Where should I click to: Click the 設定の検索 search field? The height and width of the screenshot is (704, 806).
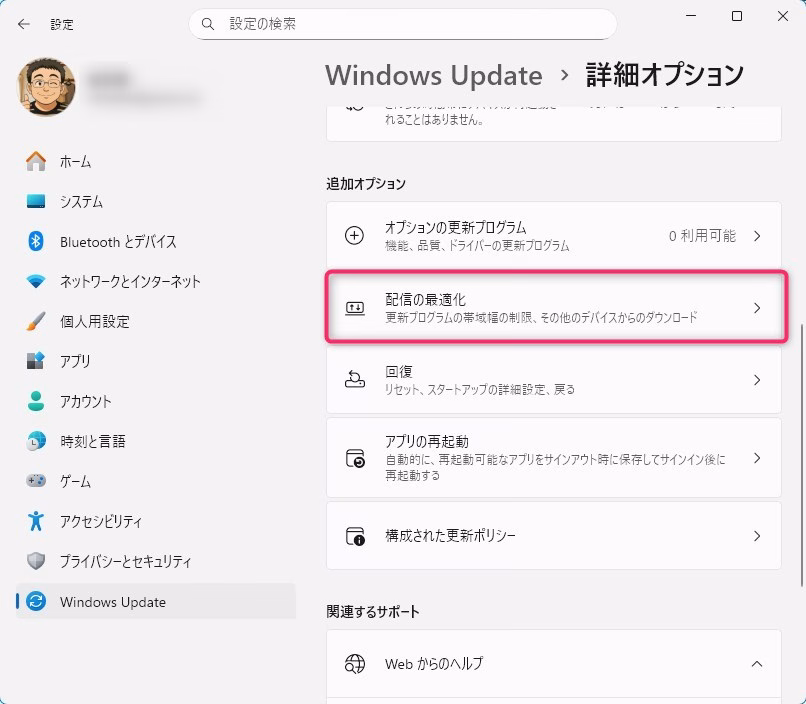[410, 23]
